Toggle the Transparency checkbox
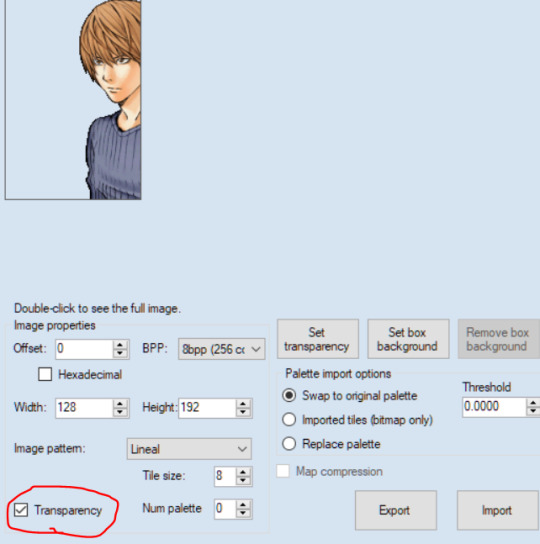This screenshot has width=540, height=544. [21, 510]
